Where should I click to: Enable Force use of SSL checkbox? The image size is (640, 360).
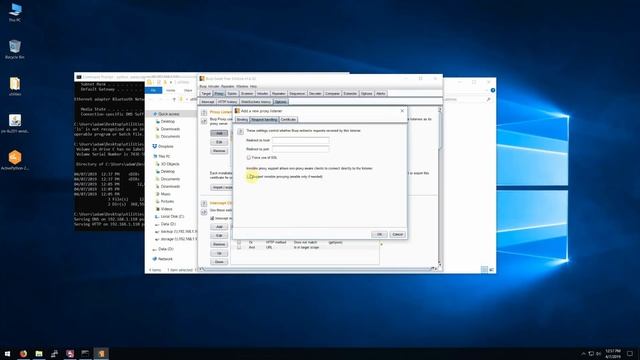249,158
